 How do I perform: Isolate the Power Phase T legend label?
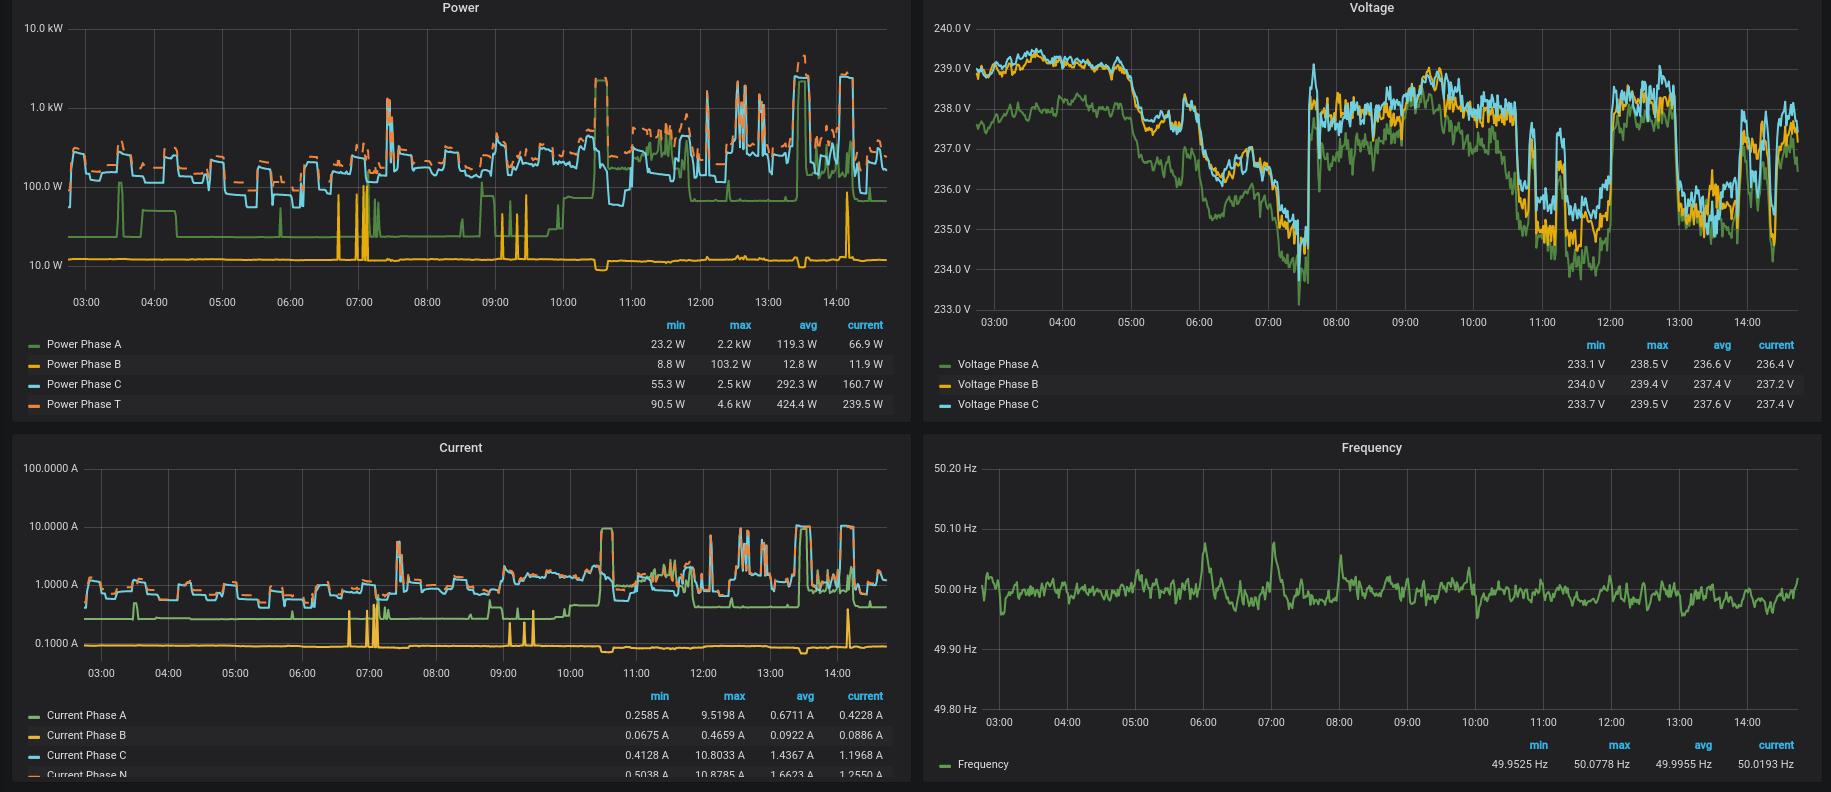[x=83, y=404]
